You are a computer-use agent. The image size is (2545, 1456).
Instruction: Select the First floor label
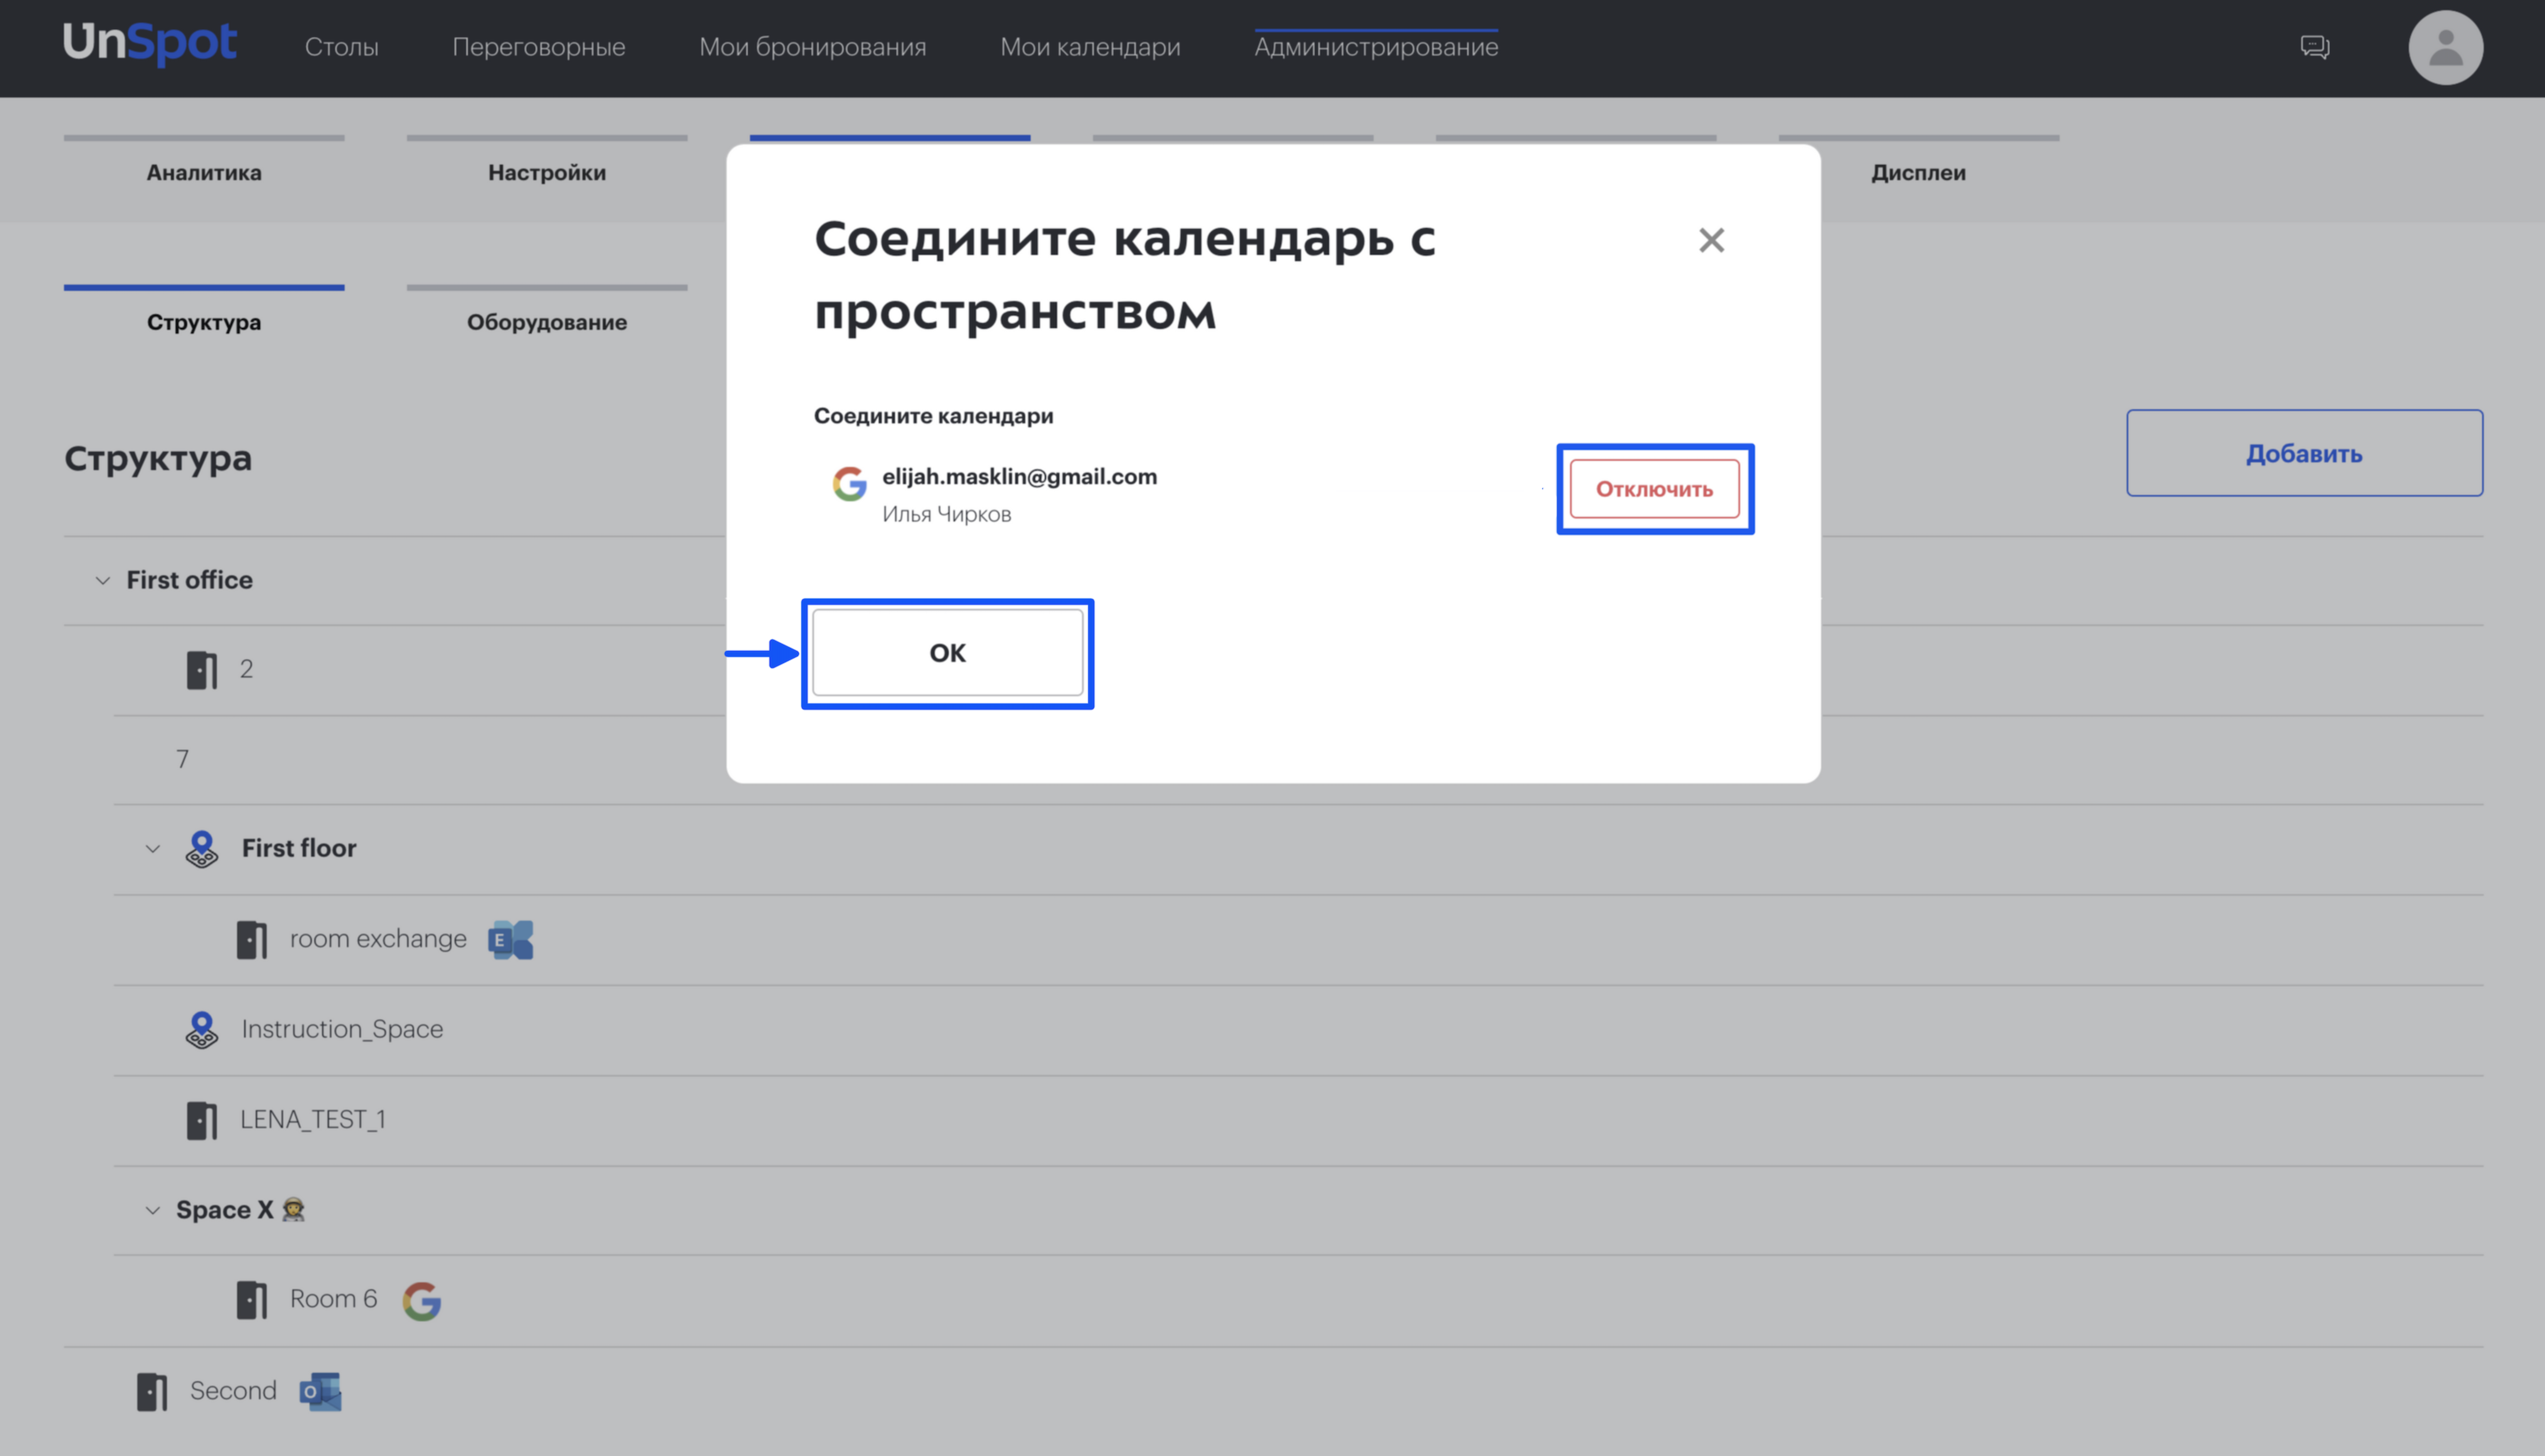[299, 848]
